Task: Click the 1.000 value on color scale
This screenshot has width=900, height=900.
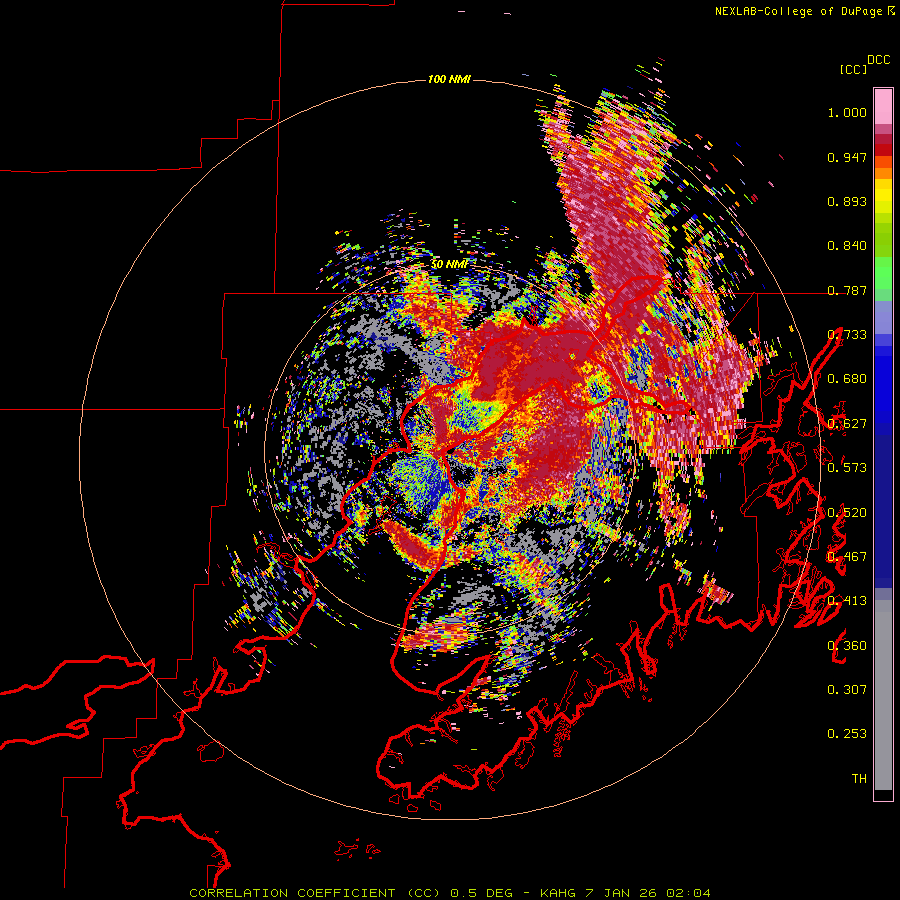Action: (x=847, y=112)
